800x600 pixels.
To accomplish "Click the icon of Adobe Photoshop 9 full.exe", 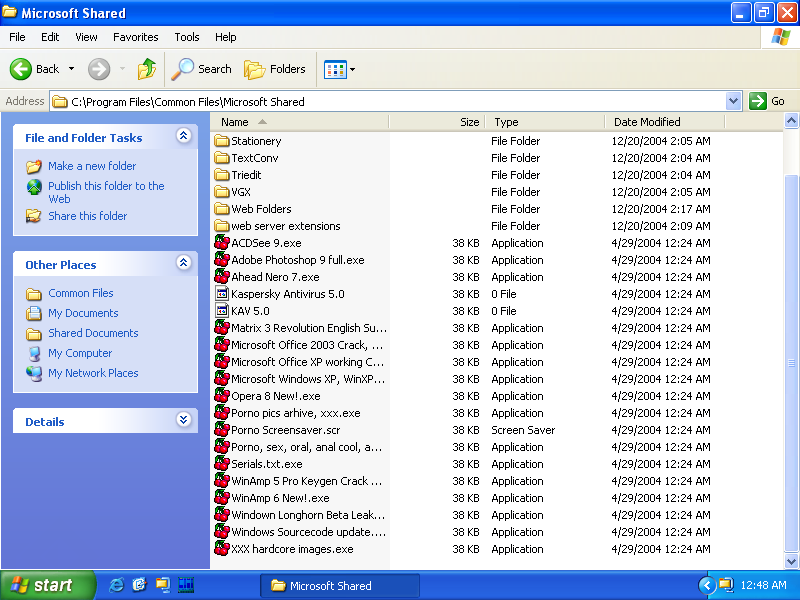I will [x=221, y=260].
